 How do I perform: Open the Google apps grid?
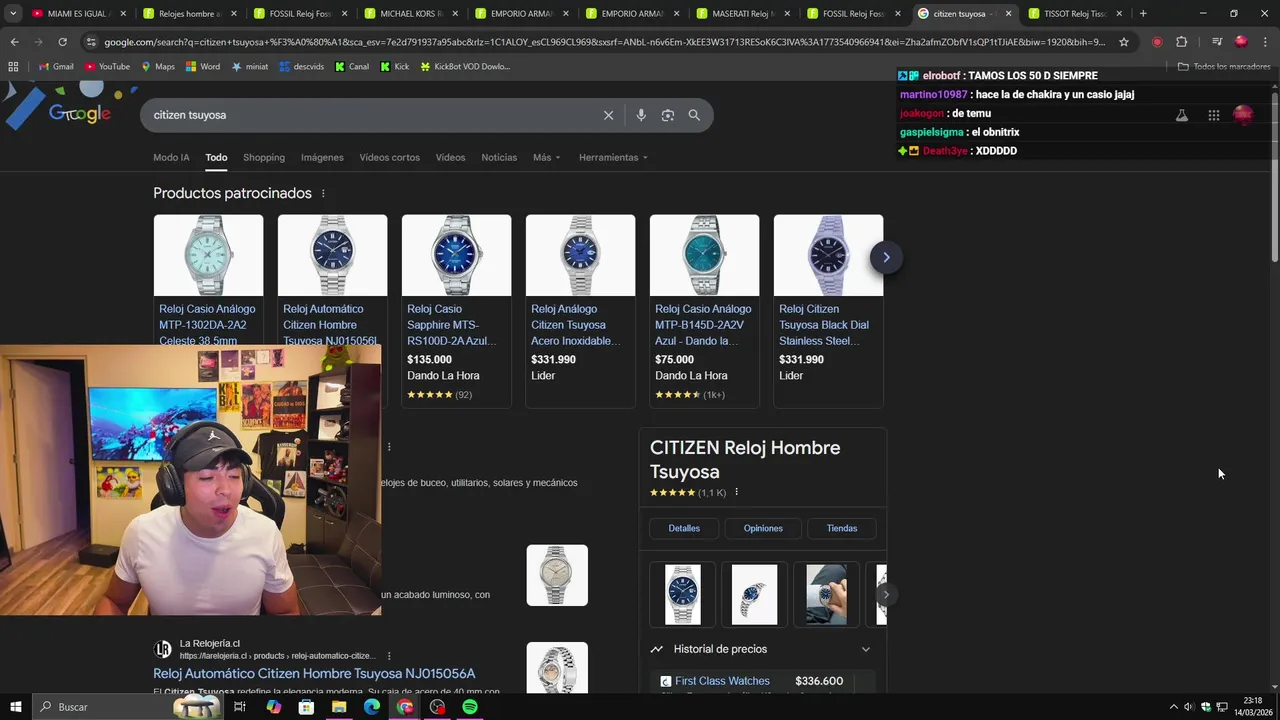pyautogui.click(x=1213, y=115)
